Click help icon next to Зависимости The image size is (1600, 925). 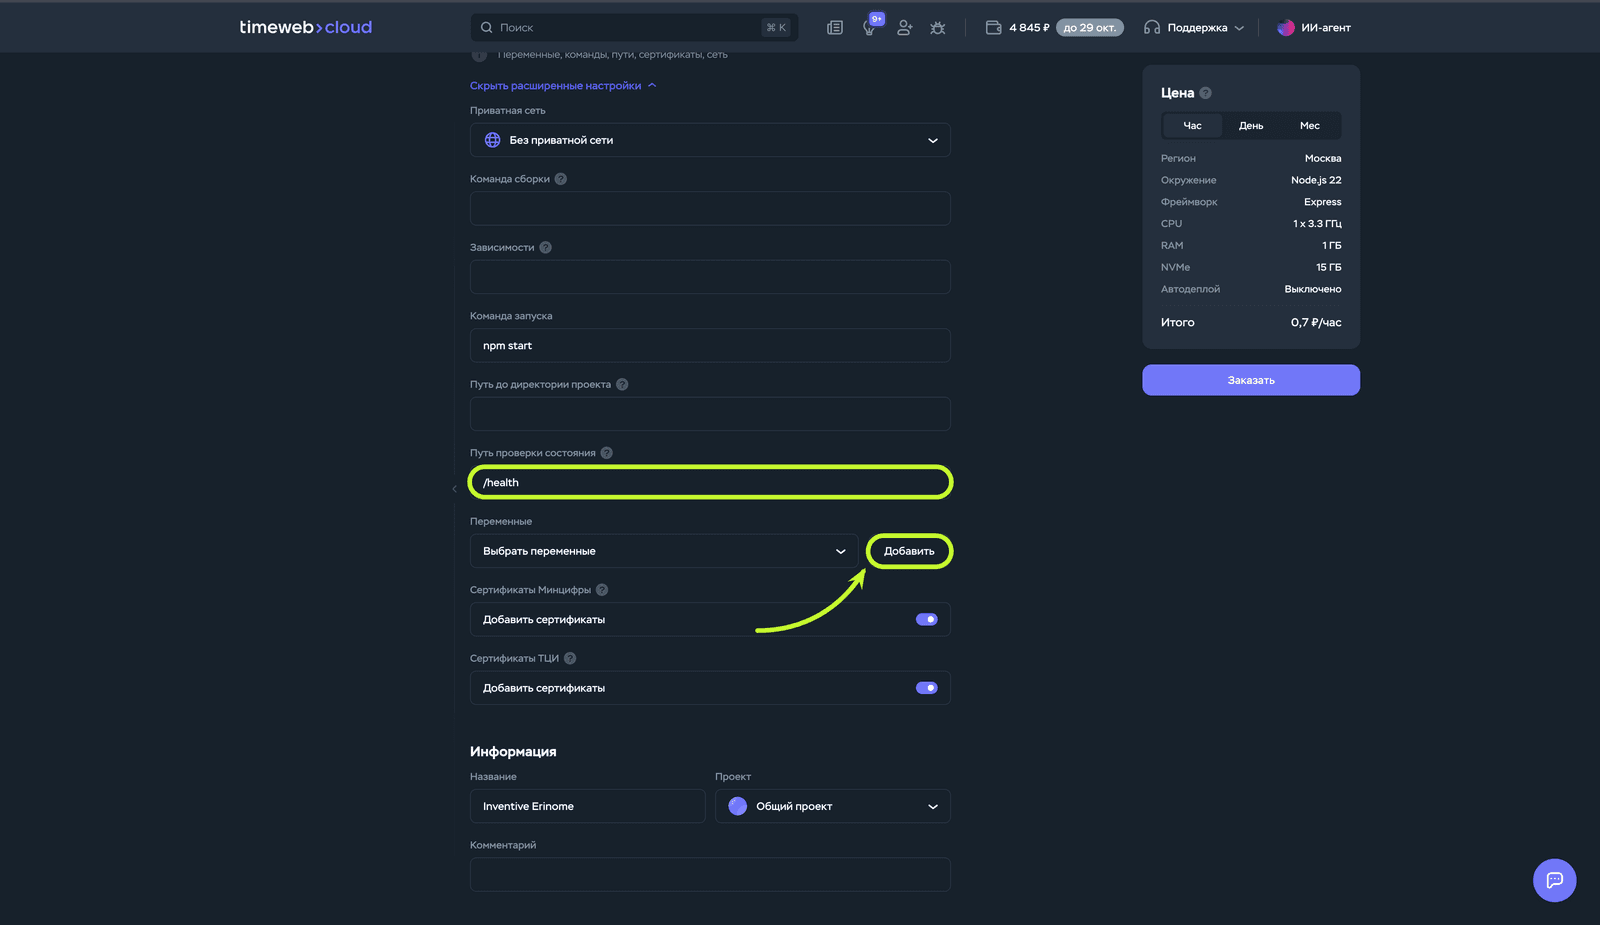[546, 247]
